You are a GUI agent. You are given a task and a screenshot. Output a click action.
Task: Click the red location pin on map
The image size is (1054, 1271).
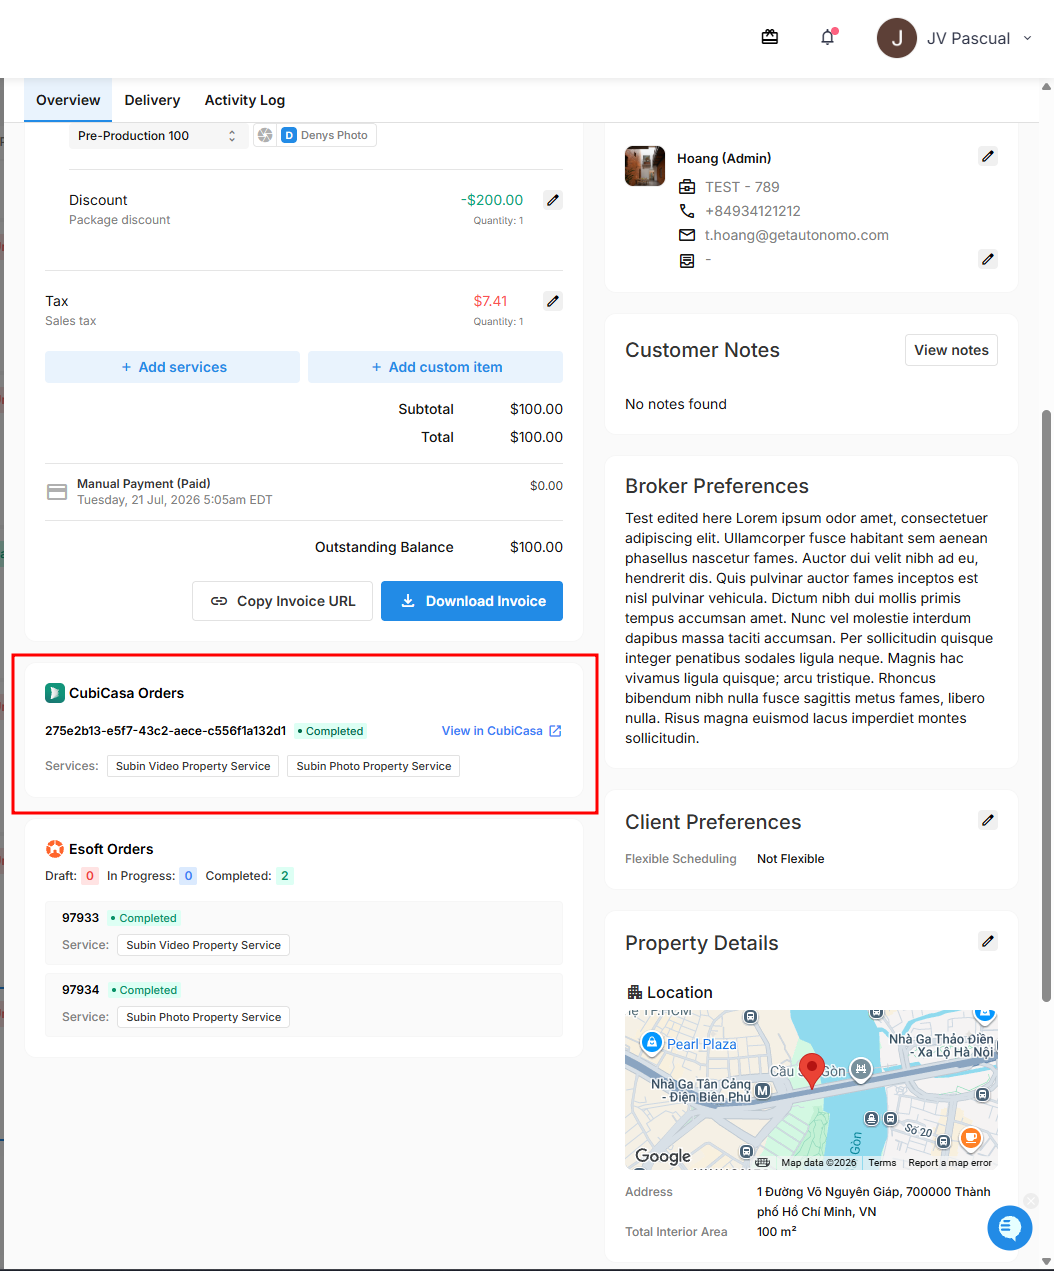pyautogui.click(x=812, y=1070)
